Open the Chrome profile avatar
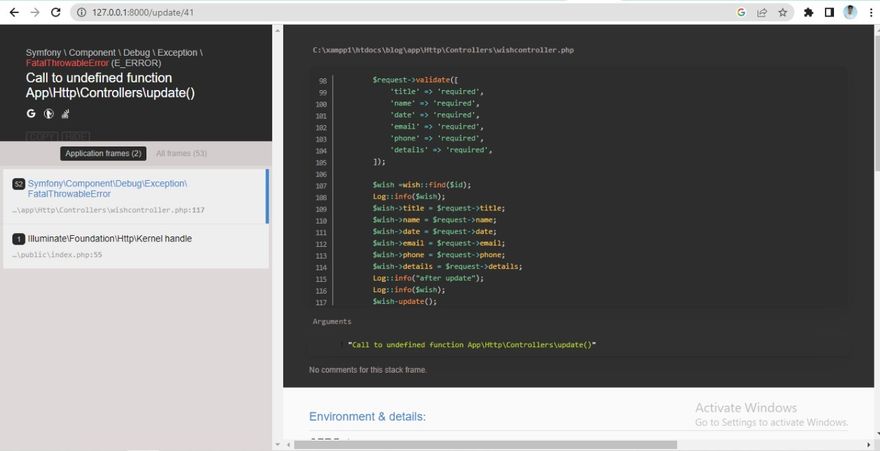Image resolution: width=880 pixels, height=451 pixels. (850, 12)
